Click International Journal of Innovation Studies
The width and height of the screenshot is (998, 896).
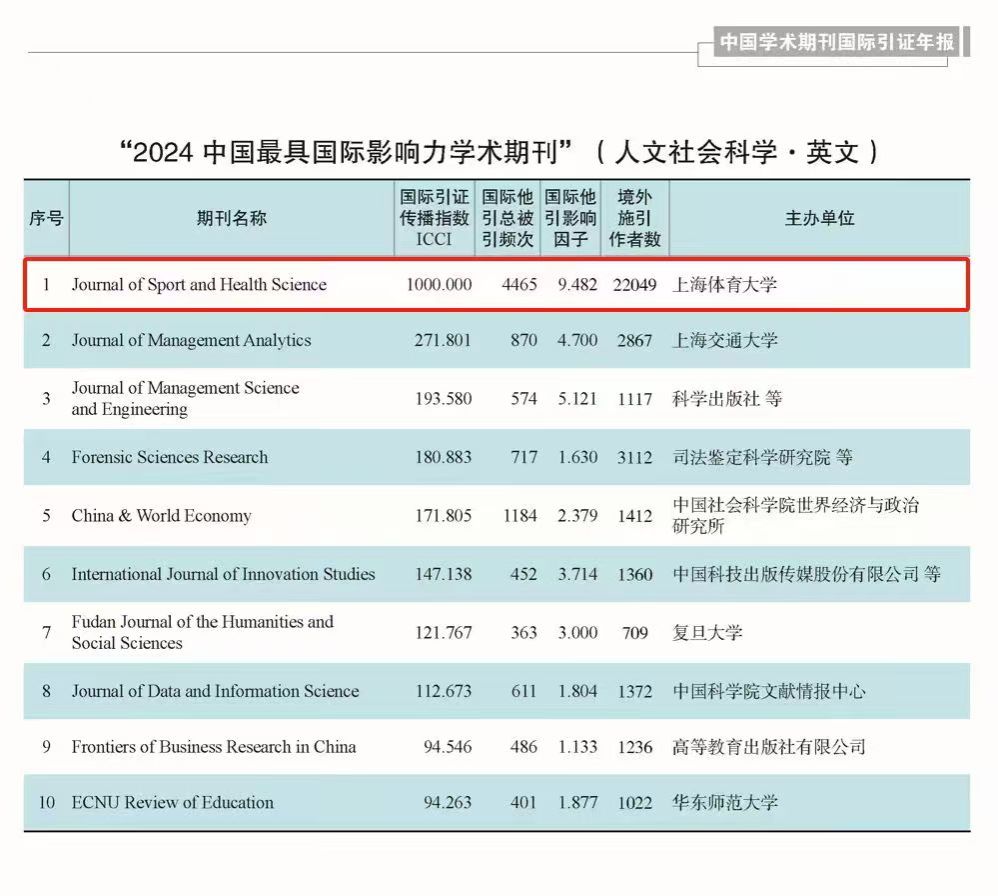point(223,575)
